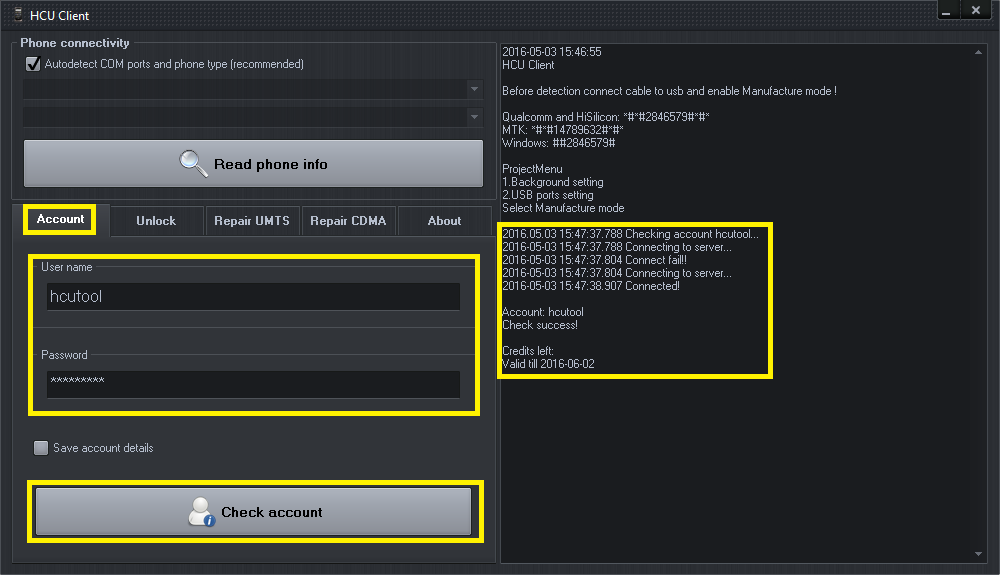Click the 'Windows: ##2846579#' log line
1000x575 pixels.
[x=558, y=143]
